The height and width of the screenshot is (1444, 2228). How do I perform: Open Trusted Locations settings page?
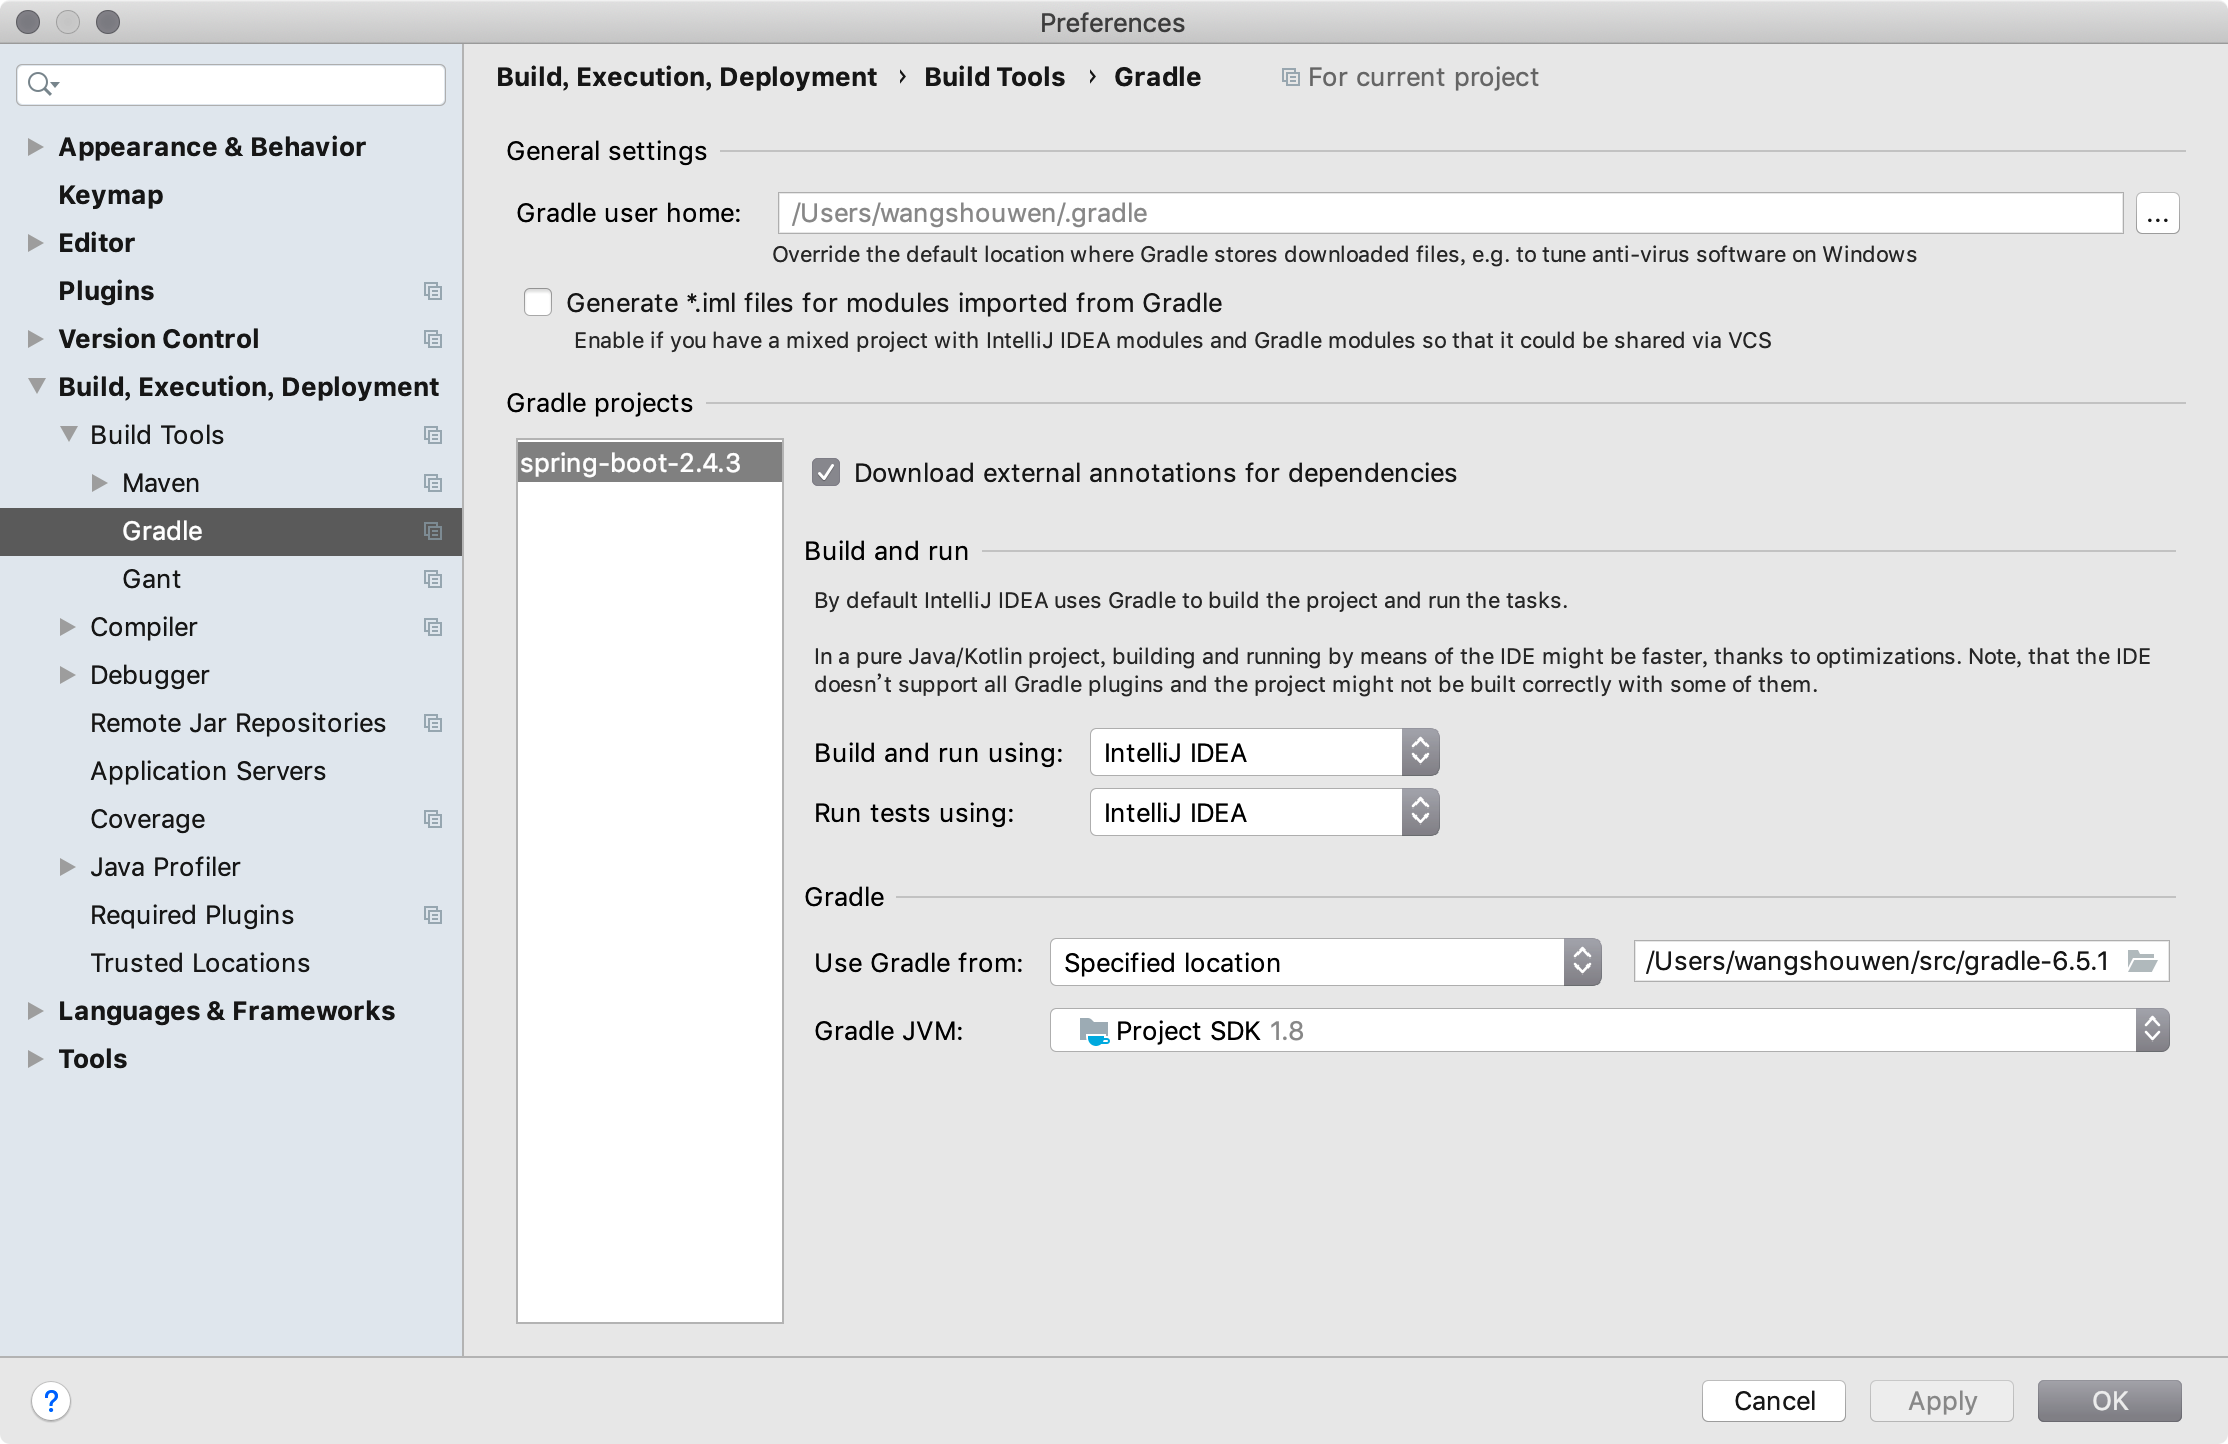tap(200, 963)
